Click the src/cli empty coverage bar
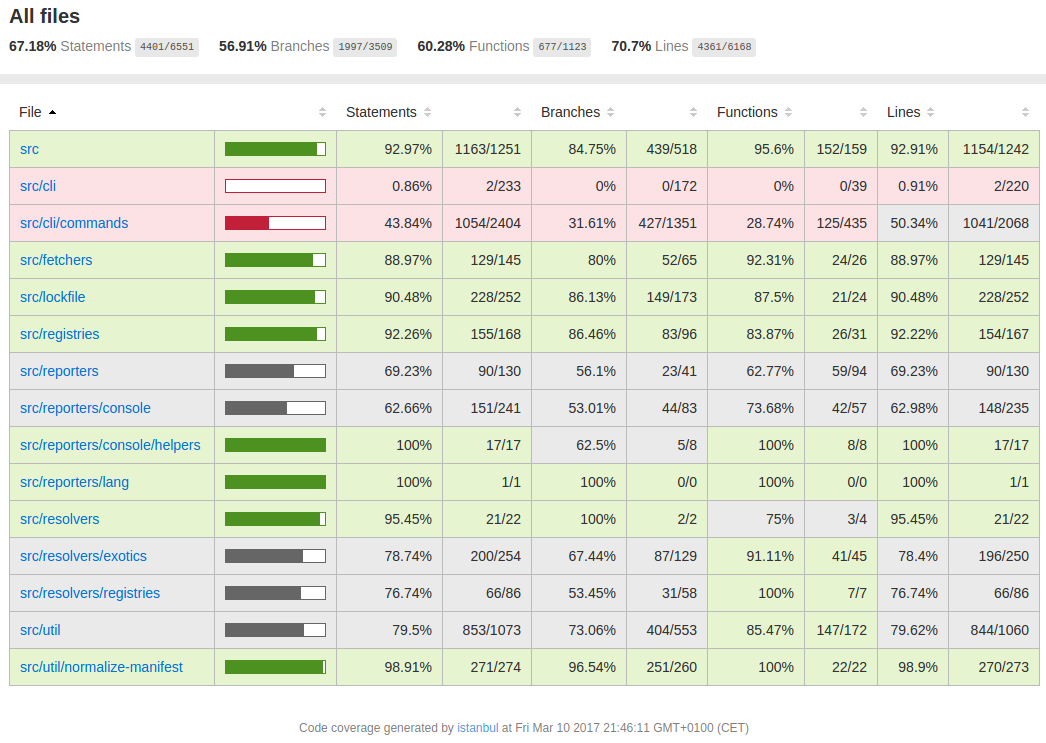 [275, 186]
